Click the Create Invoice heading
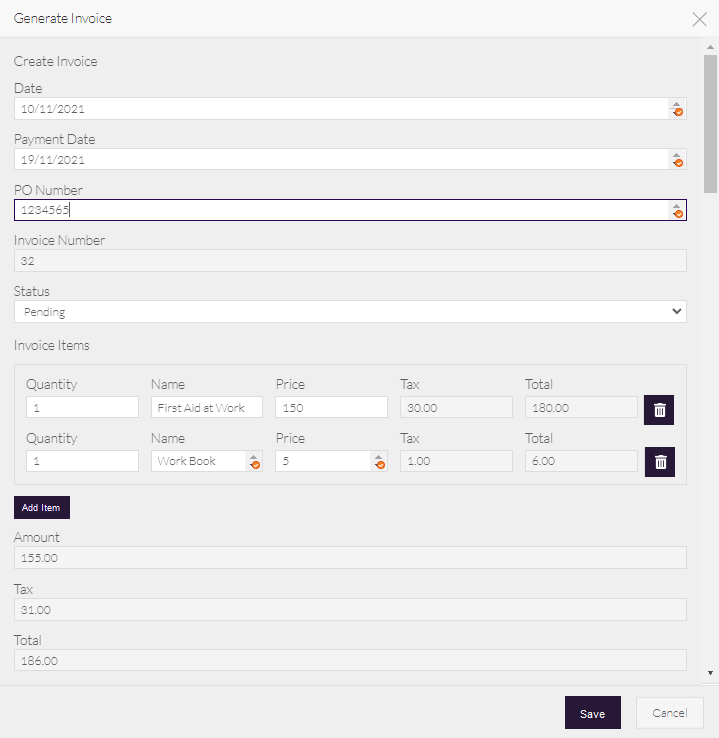This screenshot has height=738, width=719. click(x=56, y=61)
